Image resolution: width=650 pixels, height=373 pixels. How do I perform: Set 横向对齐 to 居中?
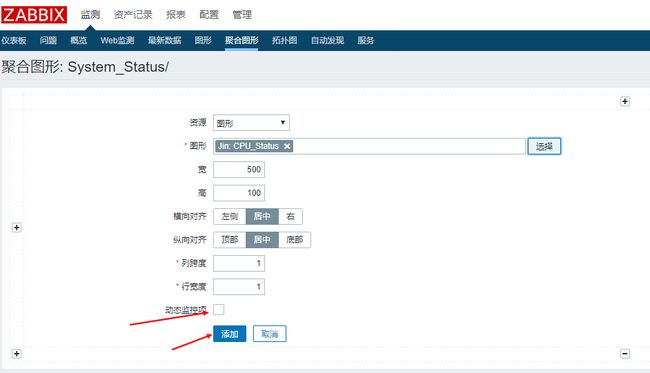coord(262,216)
